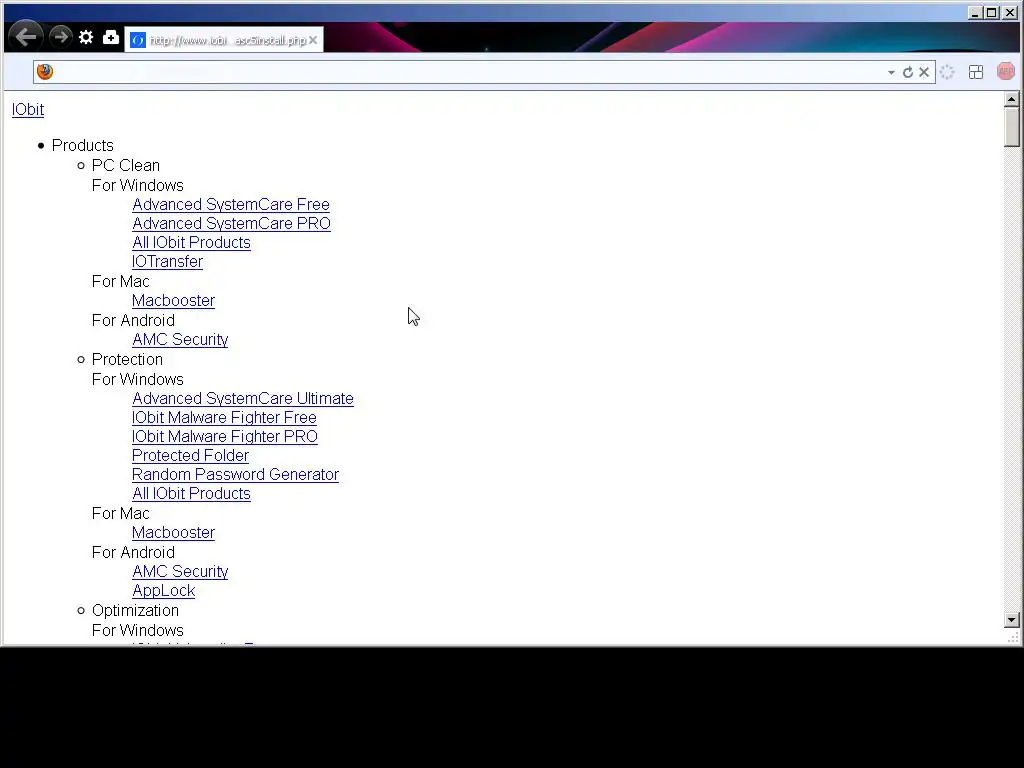Open the Advanced SystemCare Free link

pyautogui.click(x=231, y=204)
